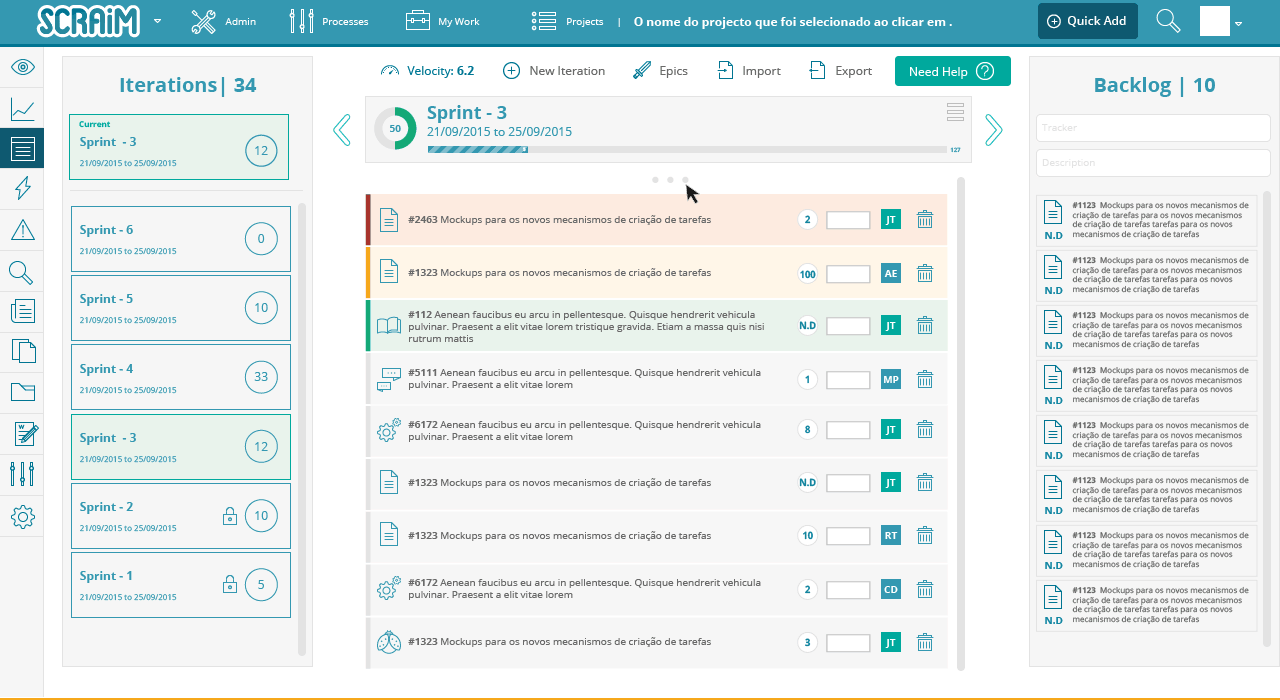1280x700 pixels.
Task: Open the warning triangle sidebar icon
Action: pyautogui.click(x=22, y=230)
